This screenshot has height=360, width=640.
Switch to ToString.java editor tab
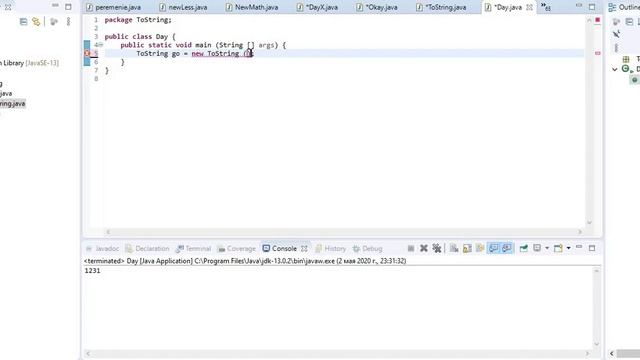(x=442, y=7)
